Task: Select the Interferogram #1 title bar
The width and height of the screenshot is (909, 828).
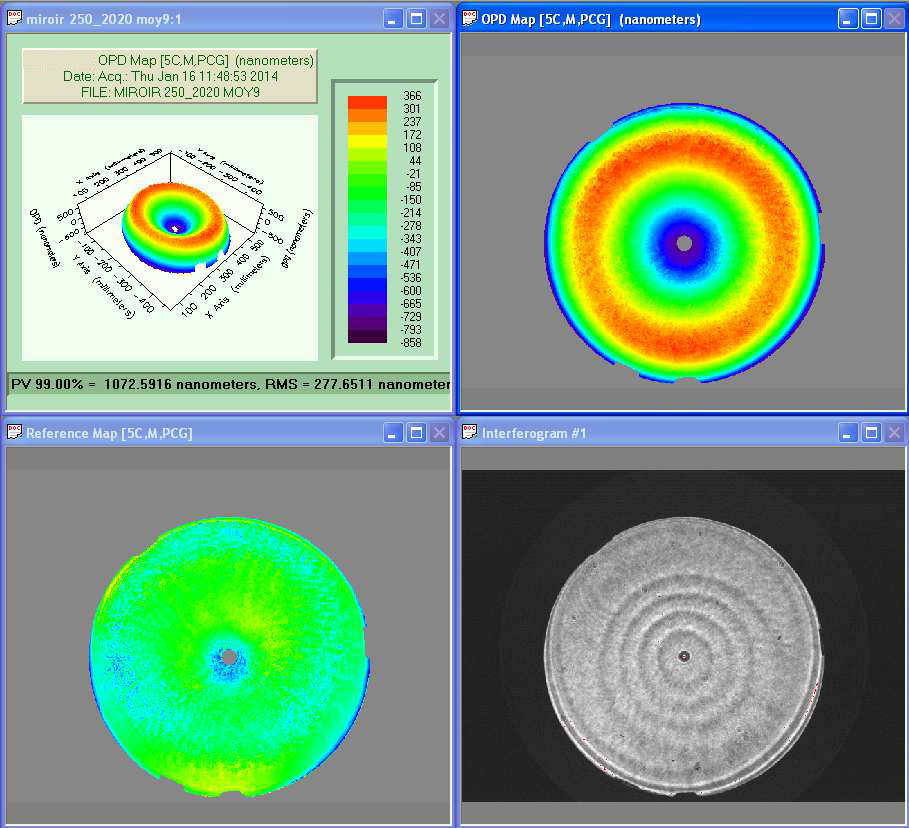Action: [x=650, y=432]
